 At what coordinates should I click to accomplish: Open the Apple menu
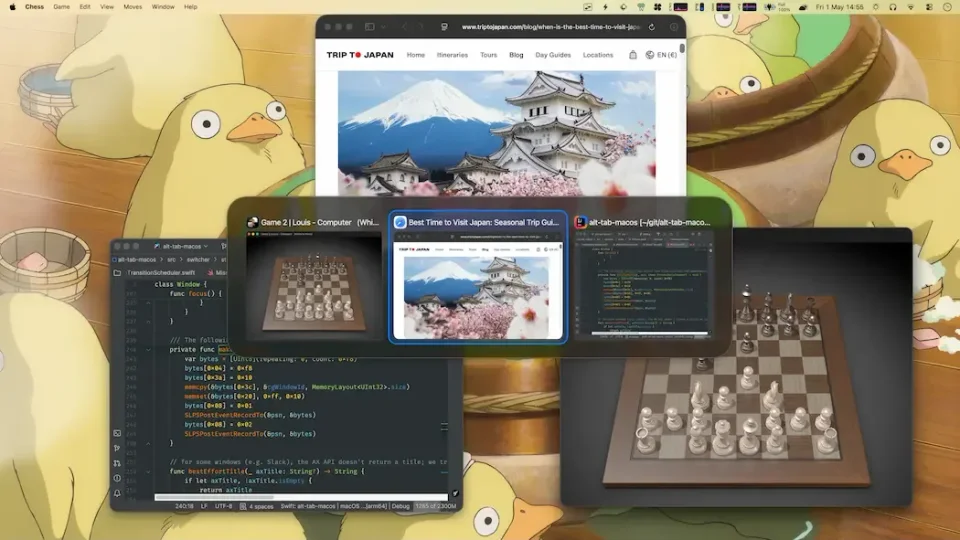coord(12,7)
